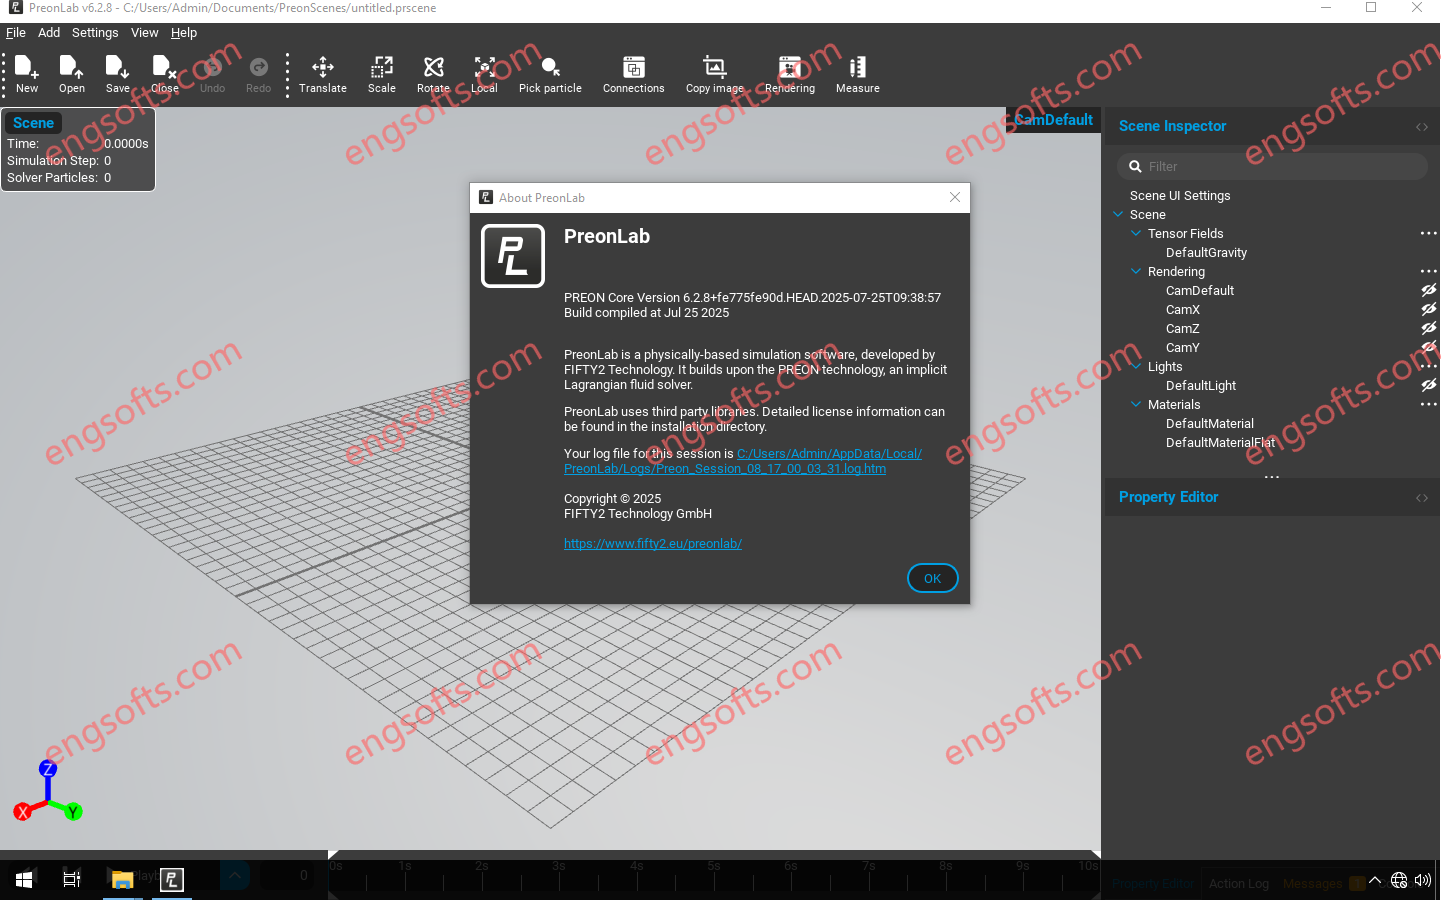
Task: Collapse the Materials group
Action: (x=1136, y=405)
